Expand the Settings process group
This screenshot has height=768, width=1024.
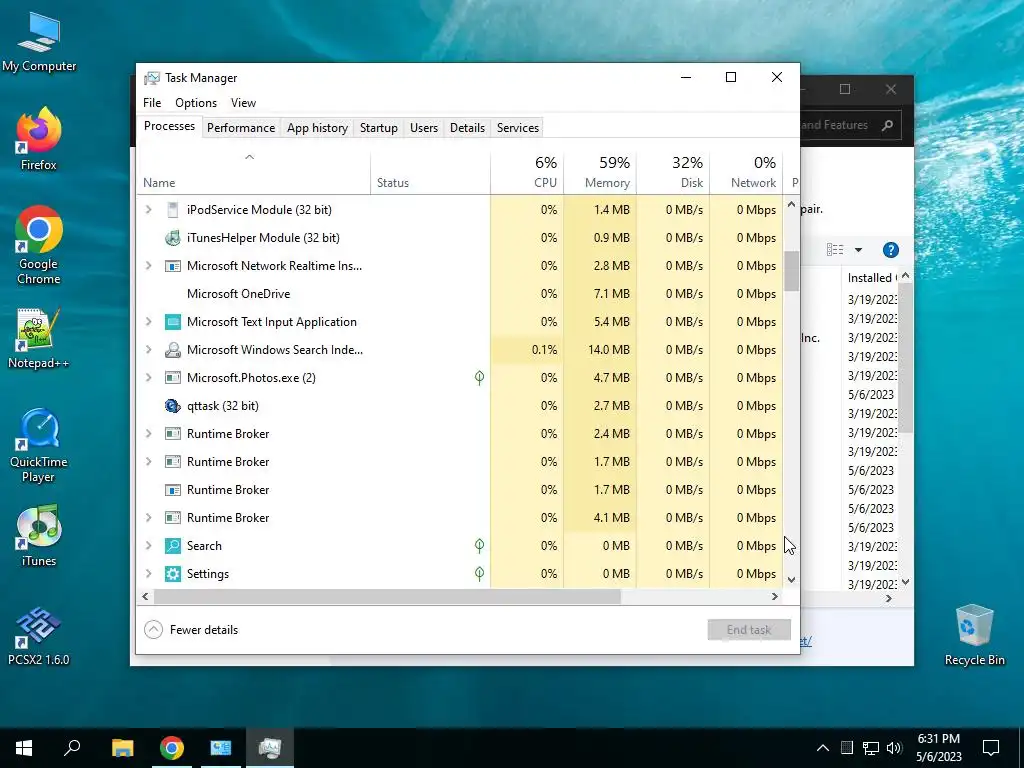pyautogui.click(x=149, y=574)
